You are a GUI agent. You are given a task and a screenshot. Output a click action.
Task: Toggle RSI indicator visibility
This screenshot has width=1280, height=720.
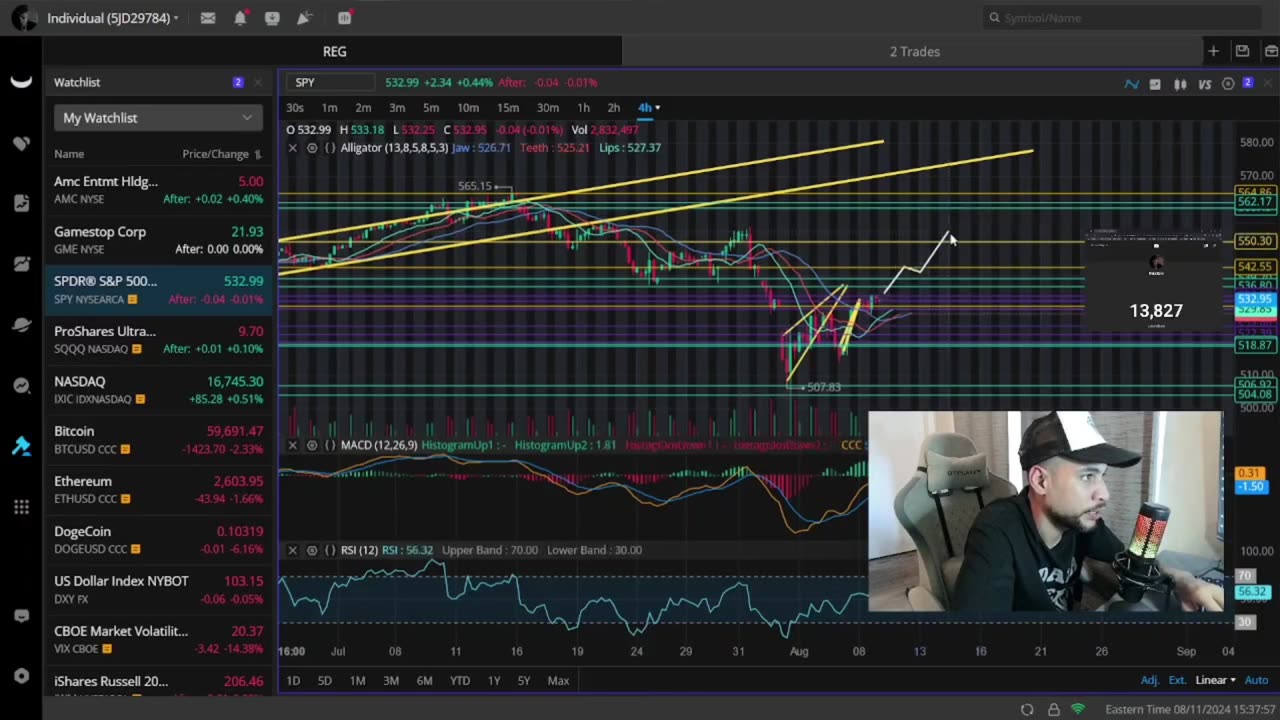pyautogui.click(x=312, y=550)
